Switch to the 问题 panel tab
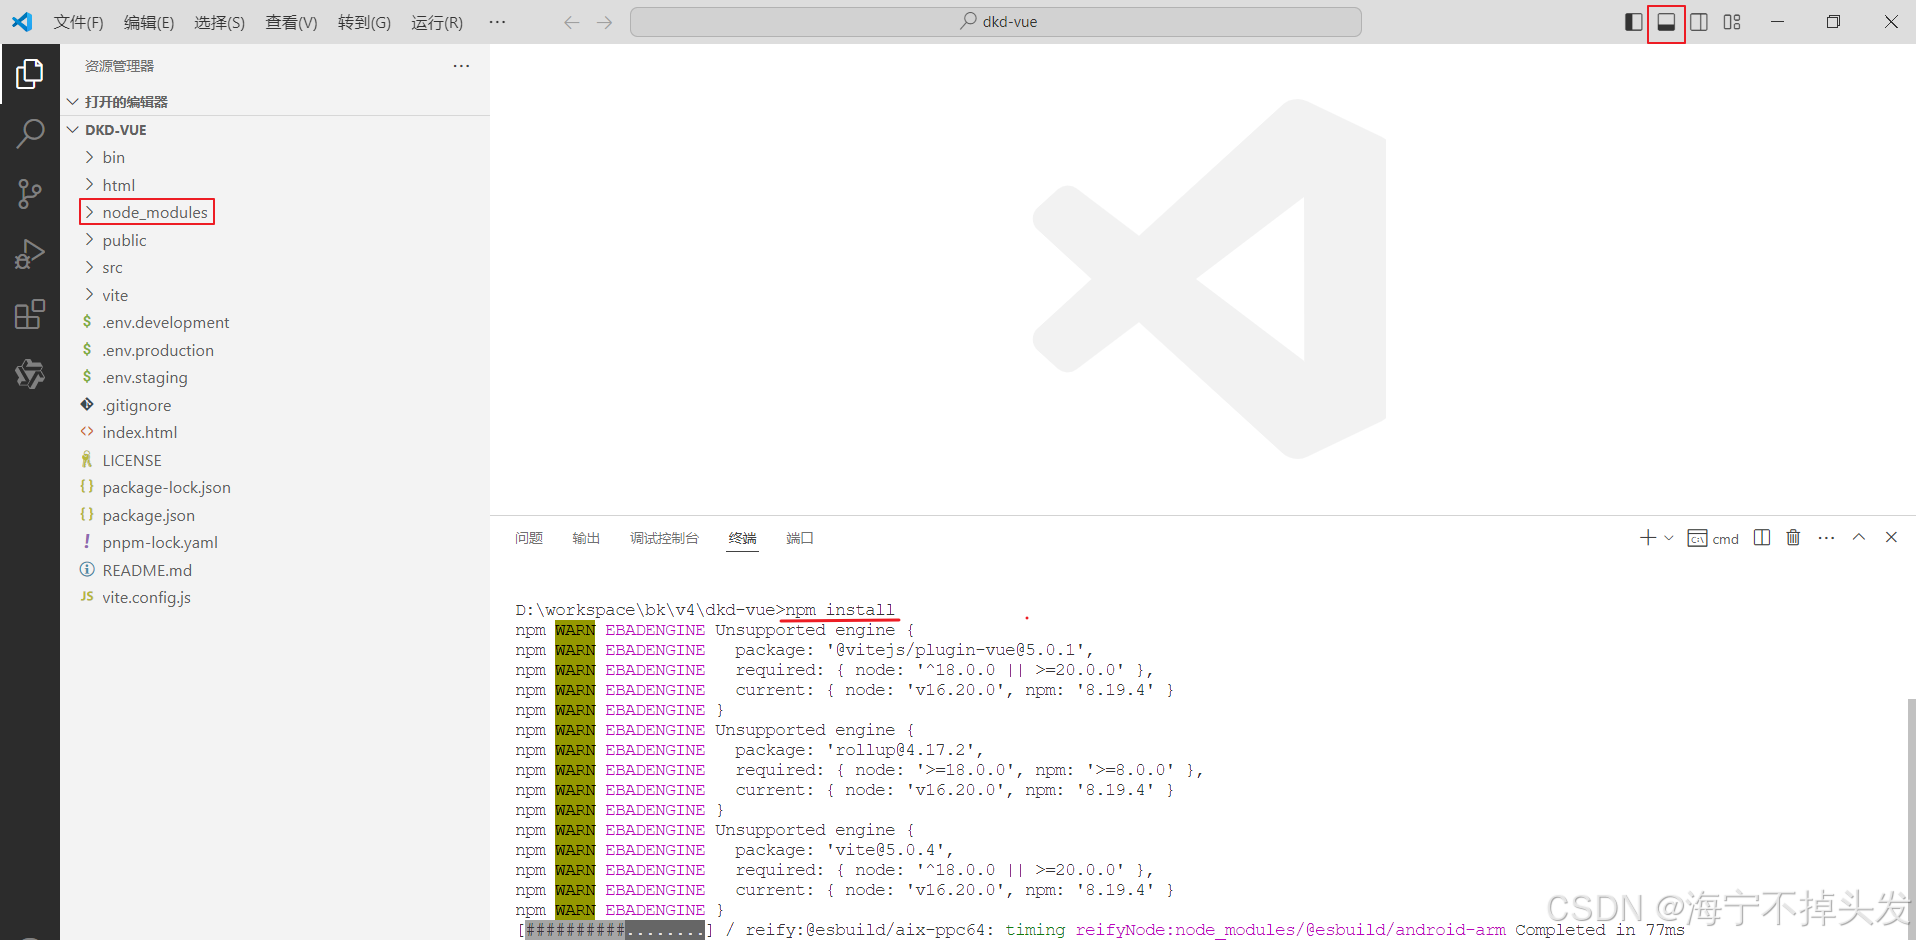This screenshot has height=940, width=1916. click(x=529, y=538)
